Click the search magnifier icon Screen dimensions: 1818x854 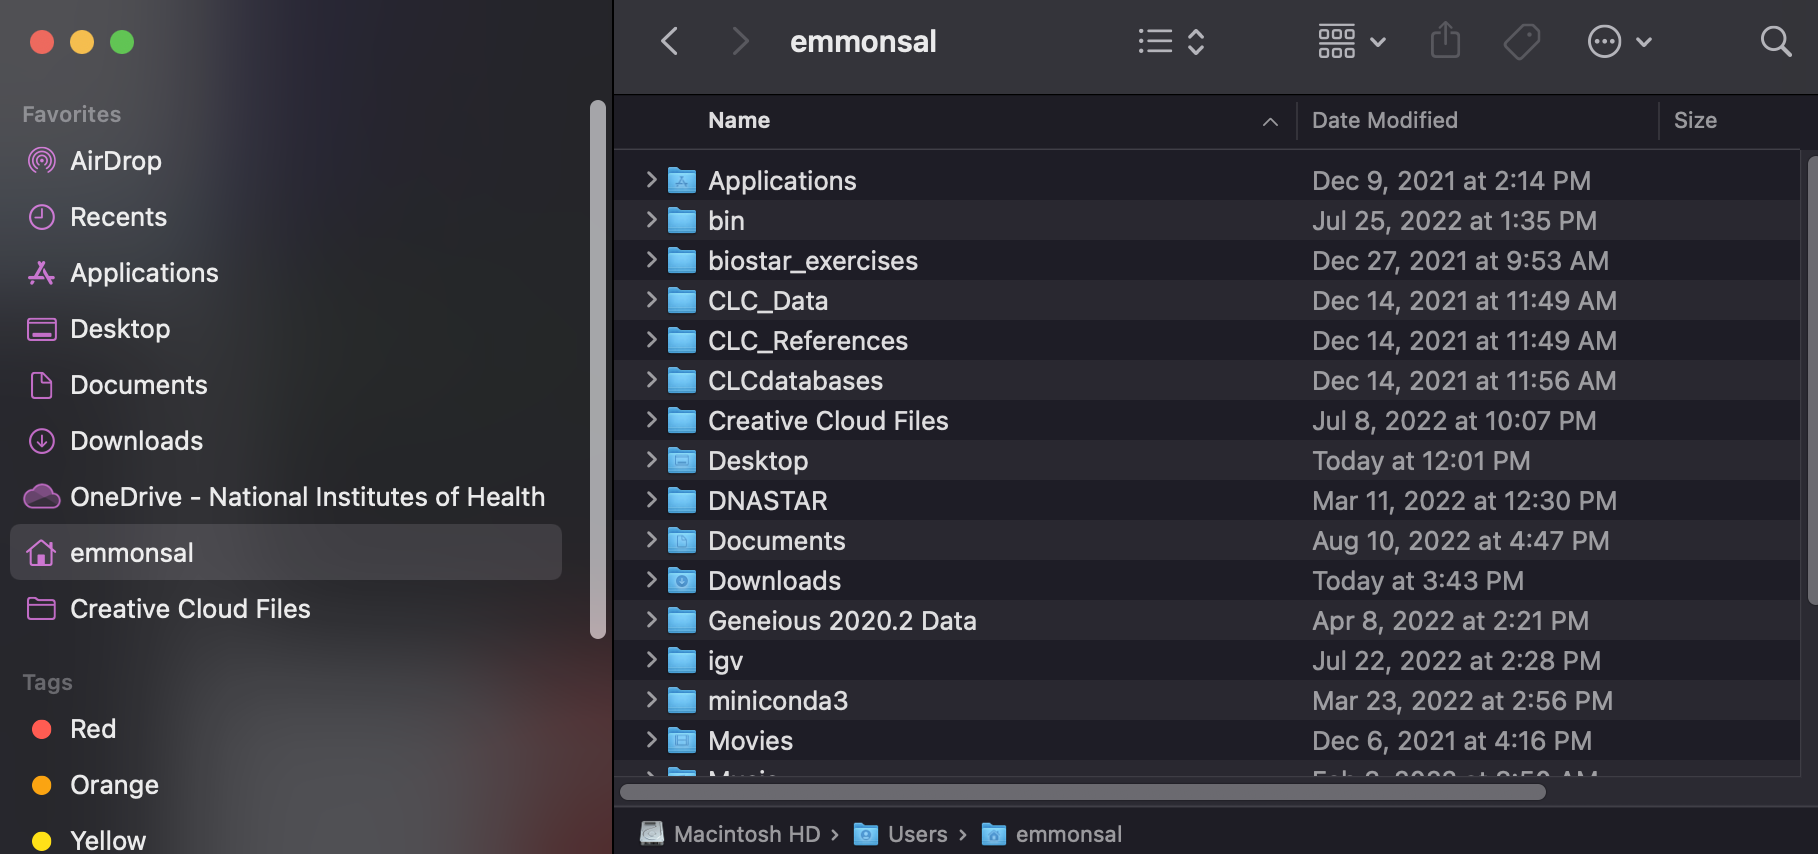(x=1776, y=41)
